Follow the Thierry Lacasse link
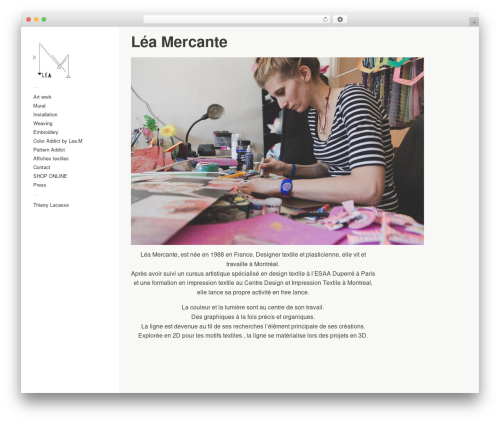 coord(51,205)
